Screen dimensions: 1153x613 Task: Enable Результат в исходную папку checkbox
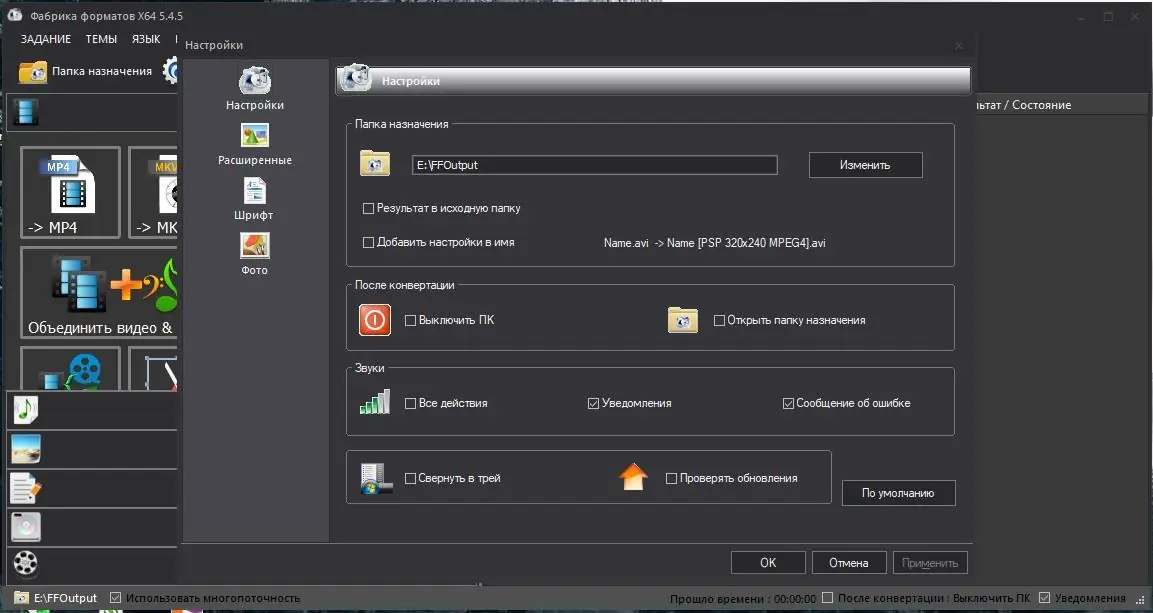[368, 209]
